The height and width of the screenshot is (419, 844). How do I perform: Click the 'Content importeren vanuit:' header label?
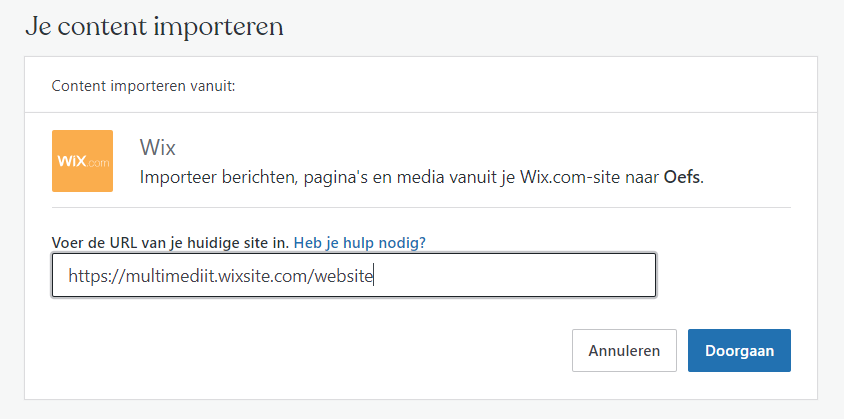144,86
